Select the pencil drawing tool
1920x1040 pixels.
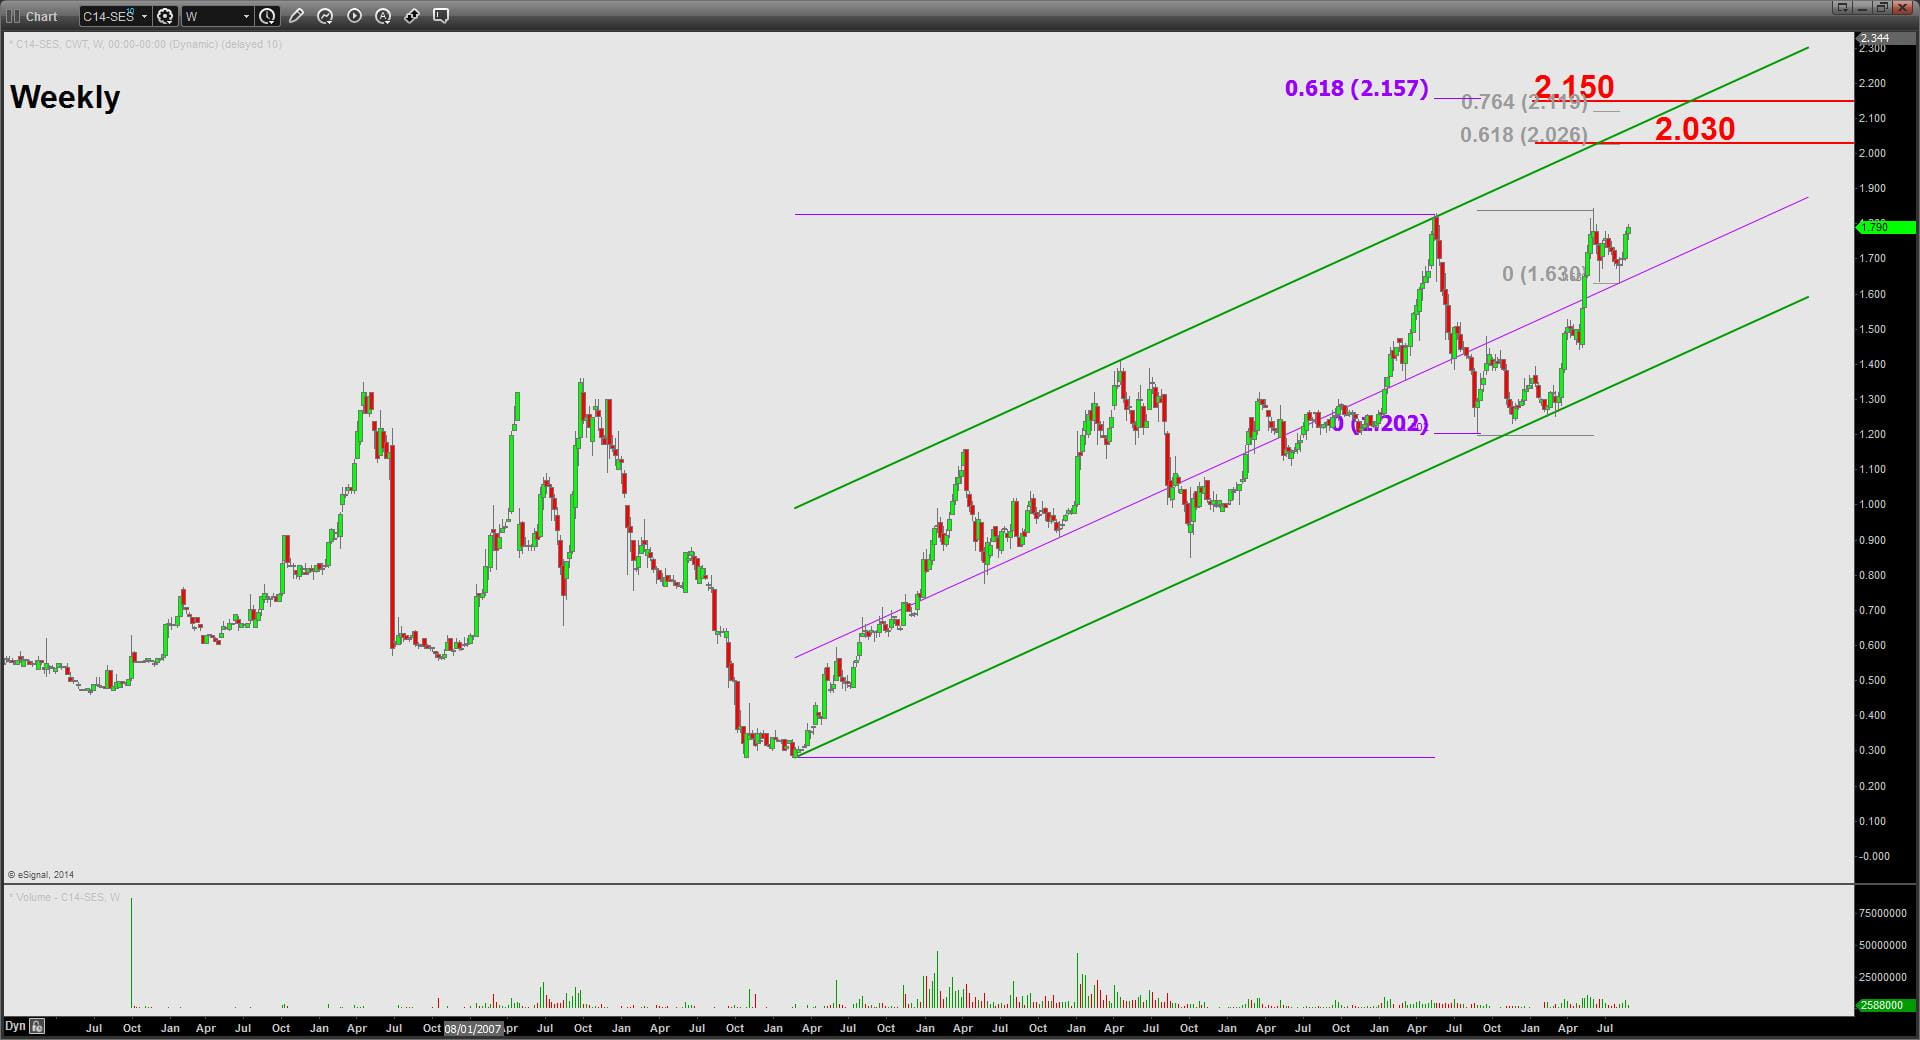(296, 16)
